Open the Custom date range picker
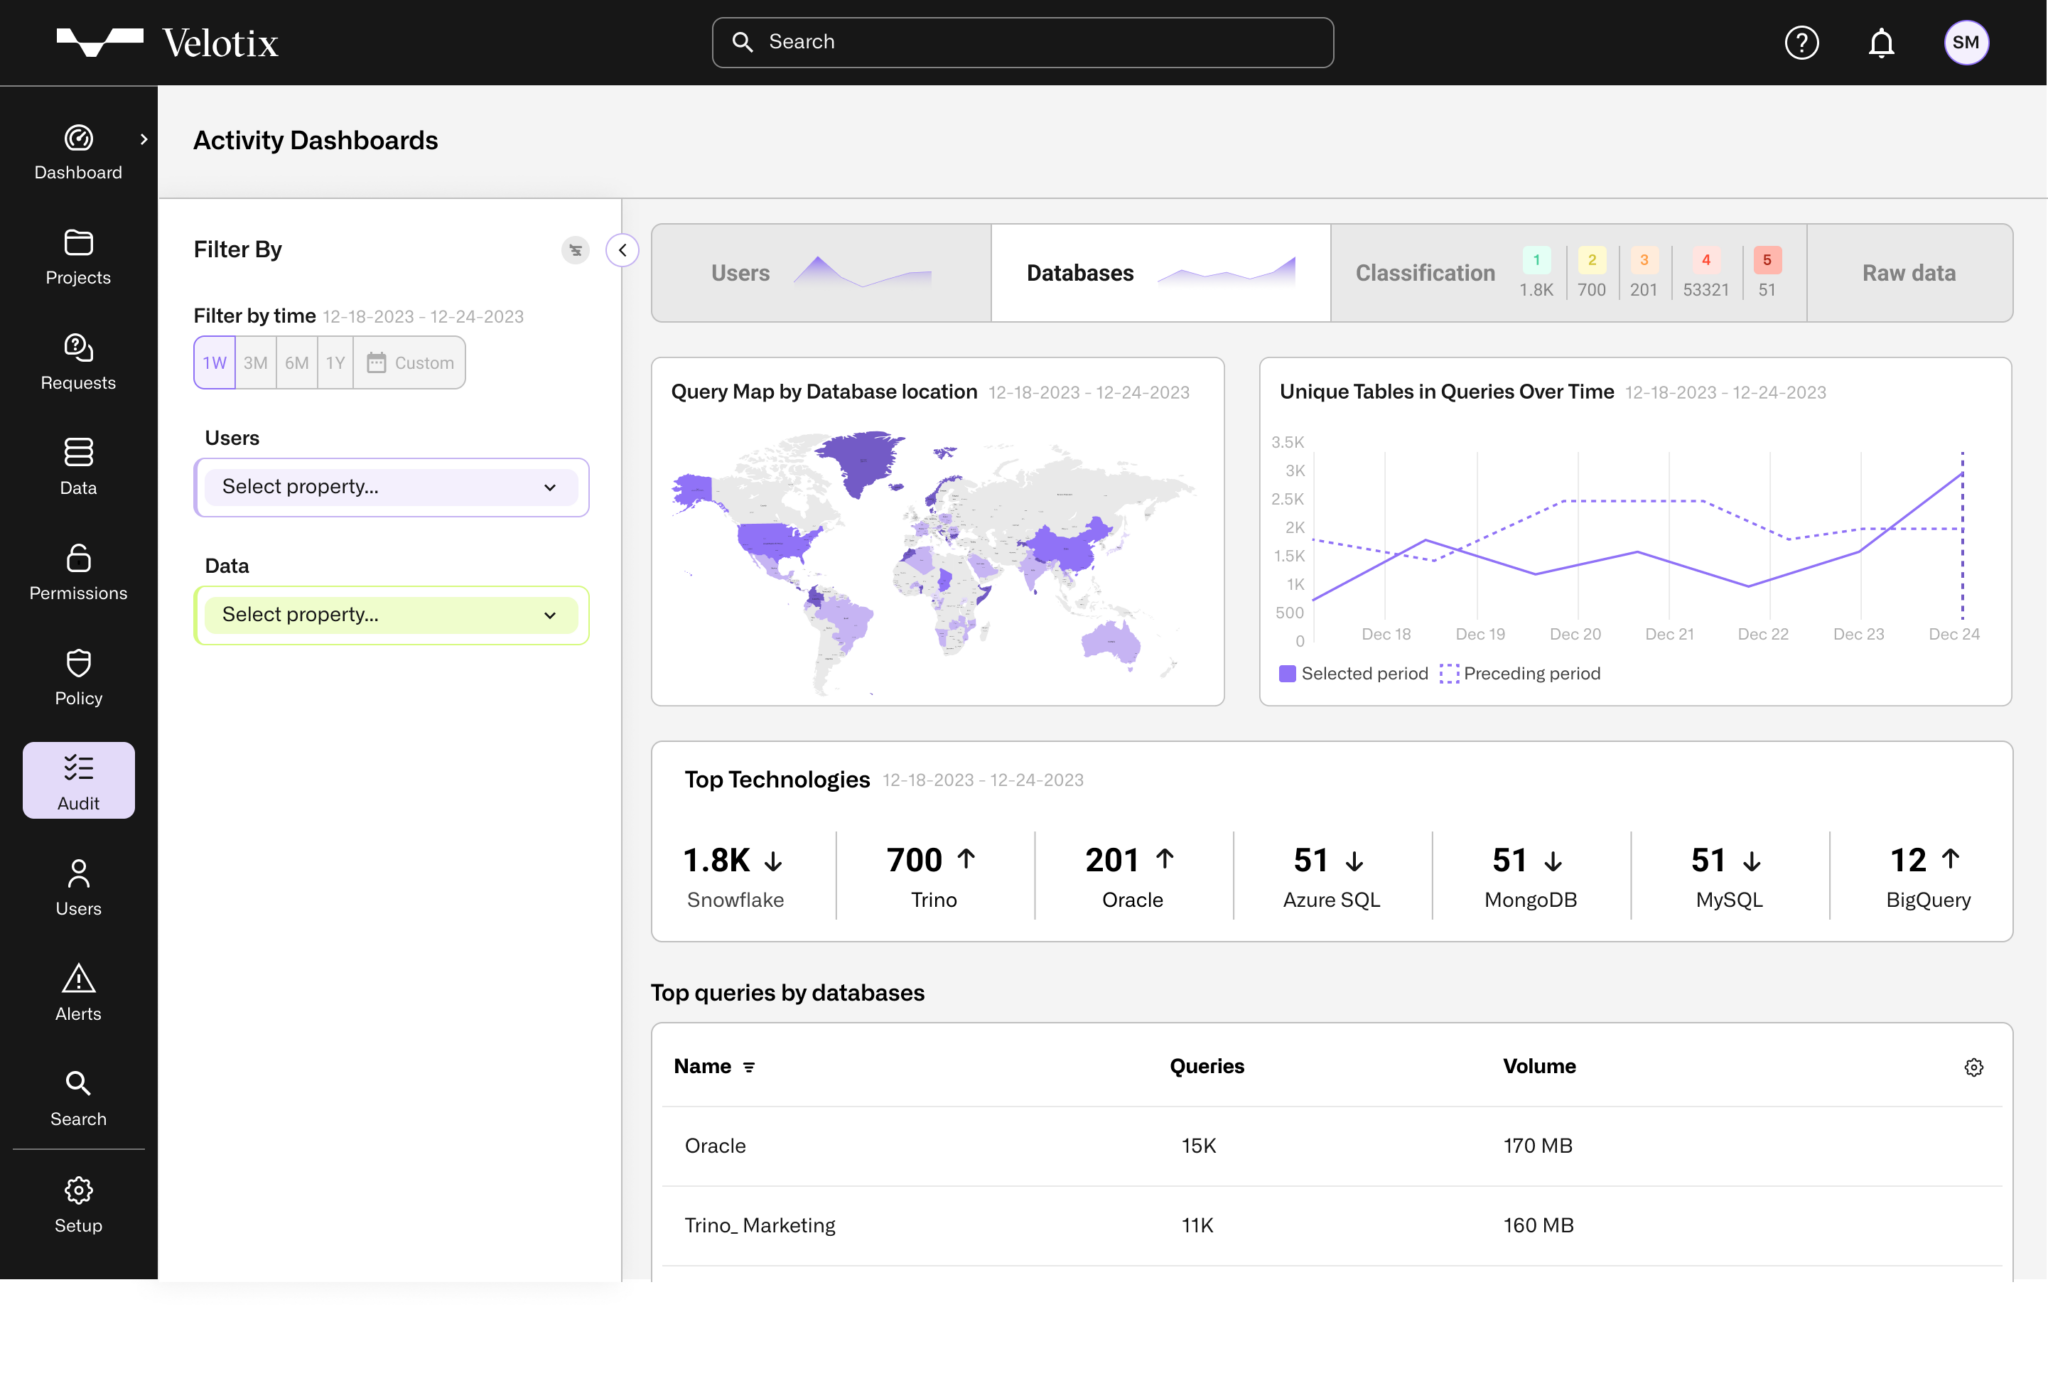 tap(409, 362)
